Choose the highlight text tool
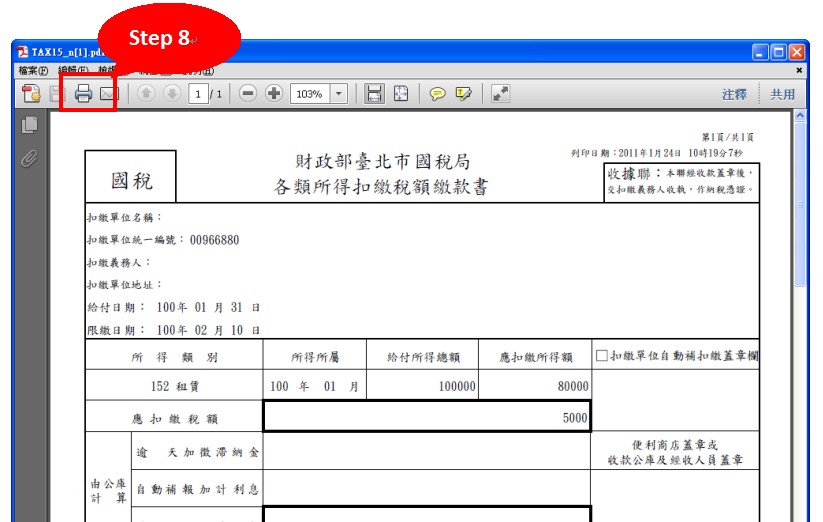The height and width of the screenshot is (522, 823). [x=463, y=94]
